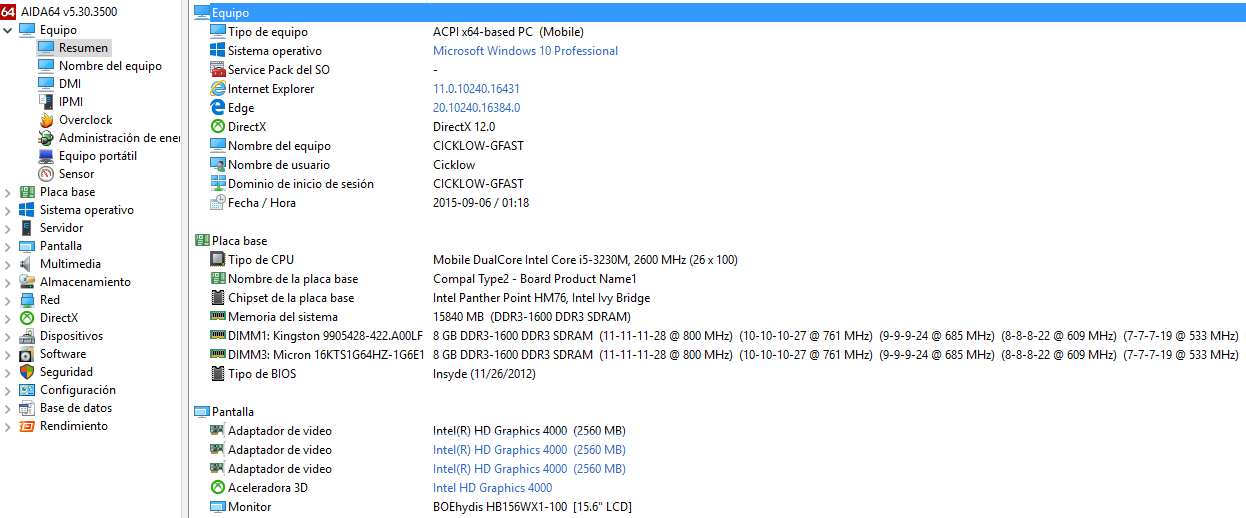The width and height of the screenshot is (1246, 518).
Task: Select Sensor in the tree
Action: pyautogui.click(x=77, y=174)
